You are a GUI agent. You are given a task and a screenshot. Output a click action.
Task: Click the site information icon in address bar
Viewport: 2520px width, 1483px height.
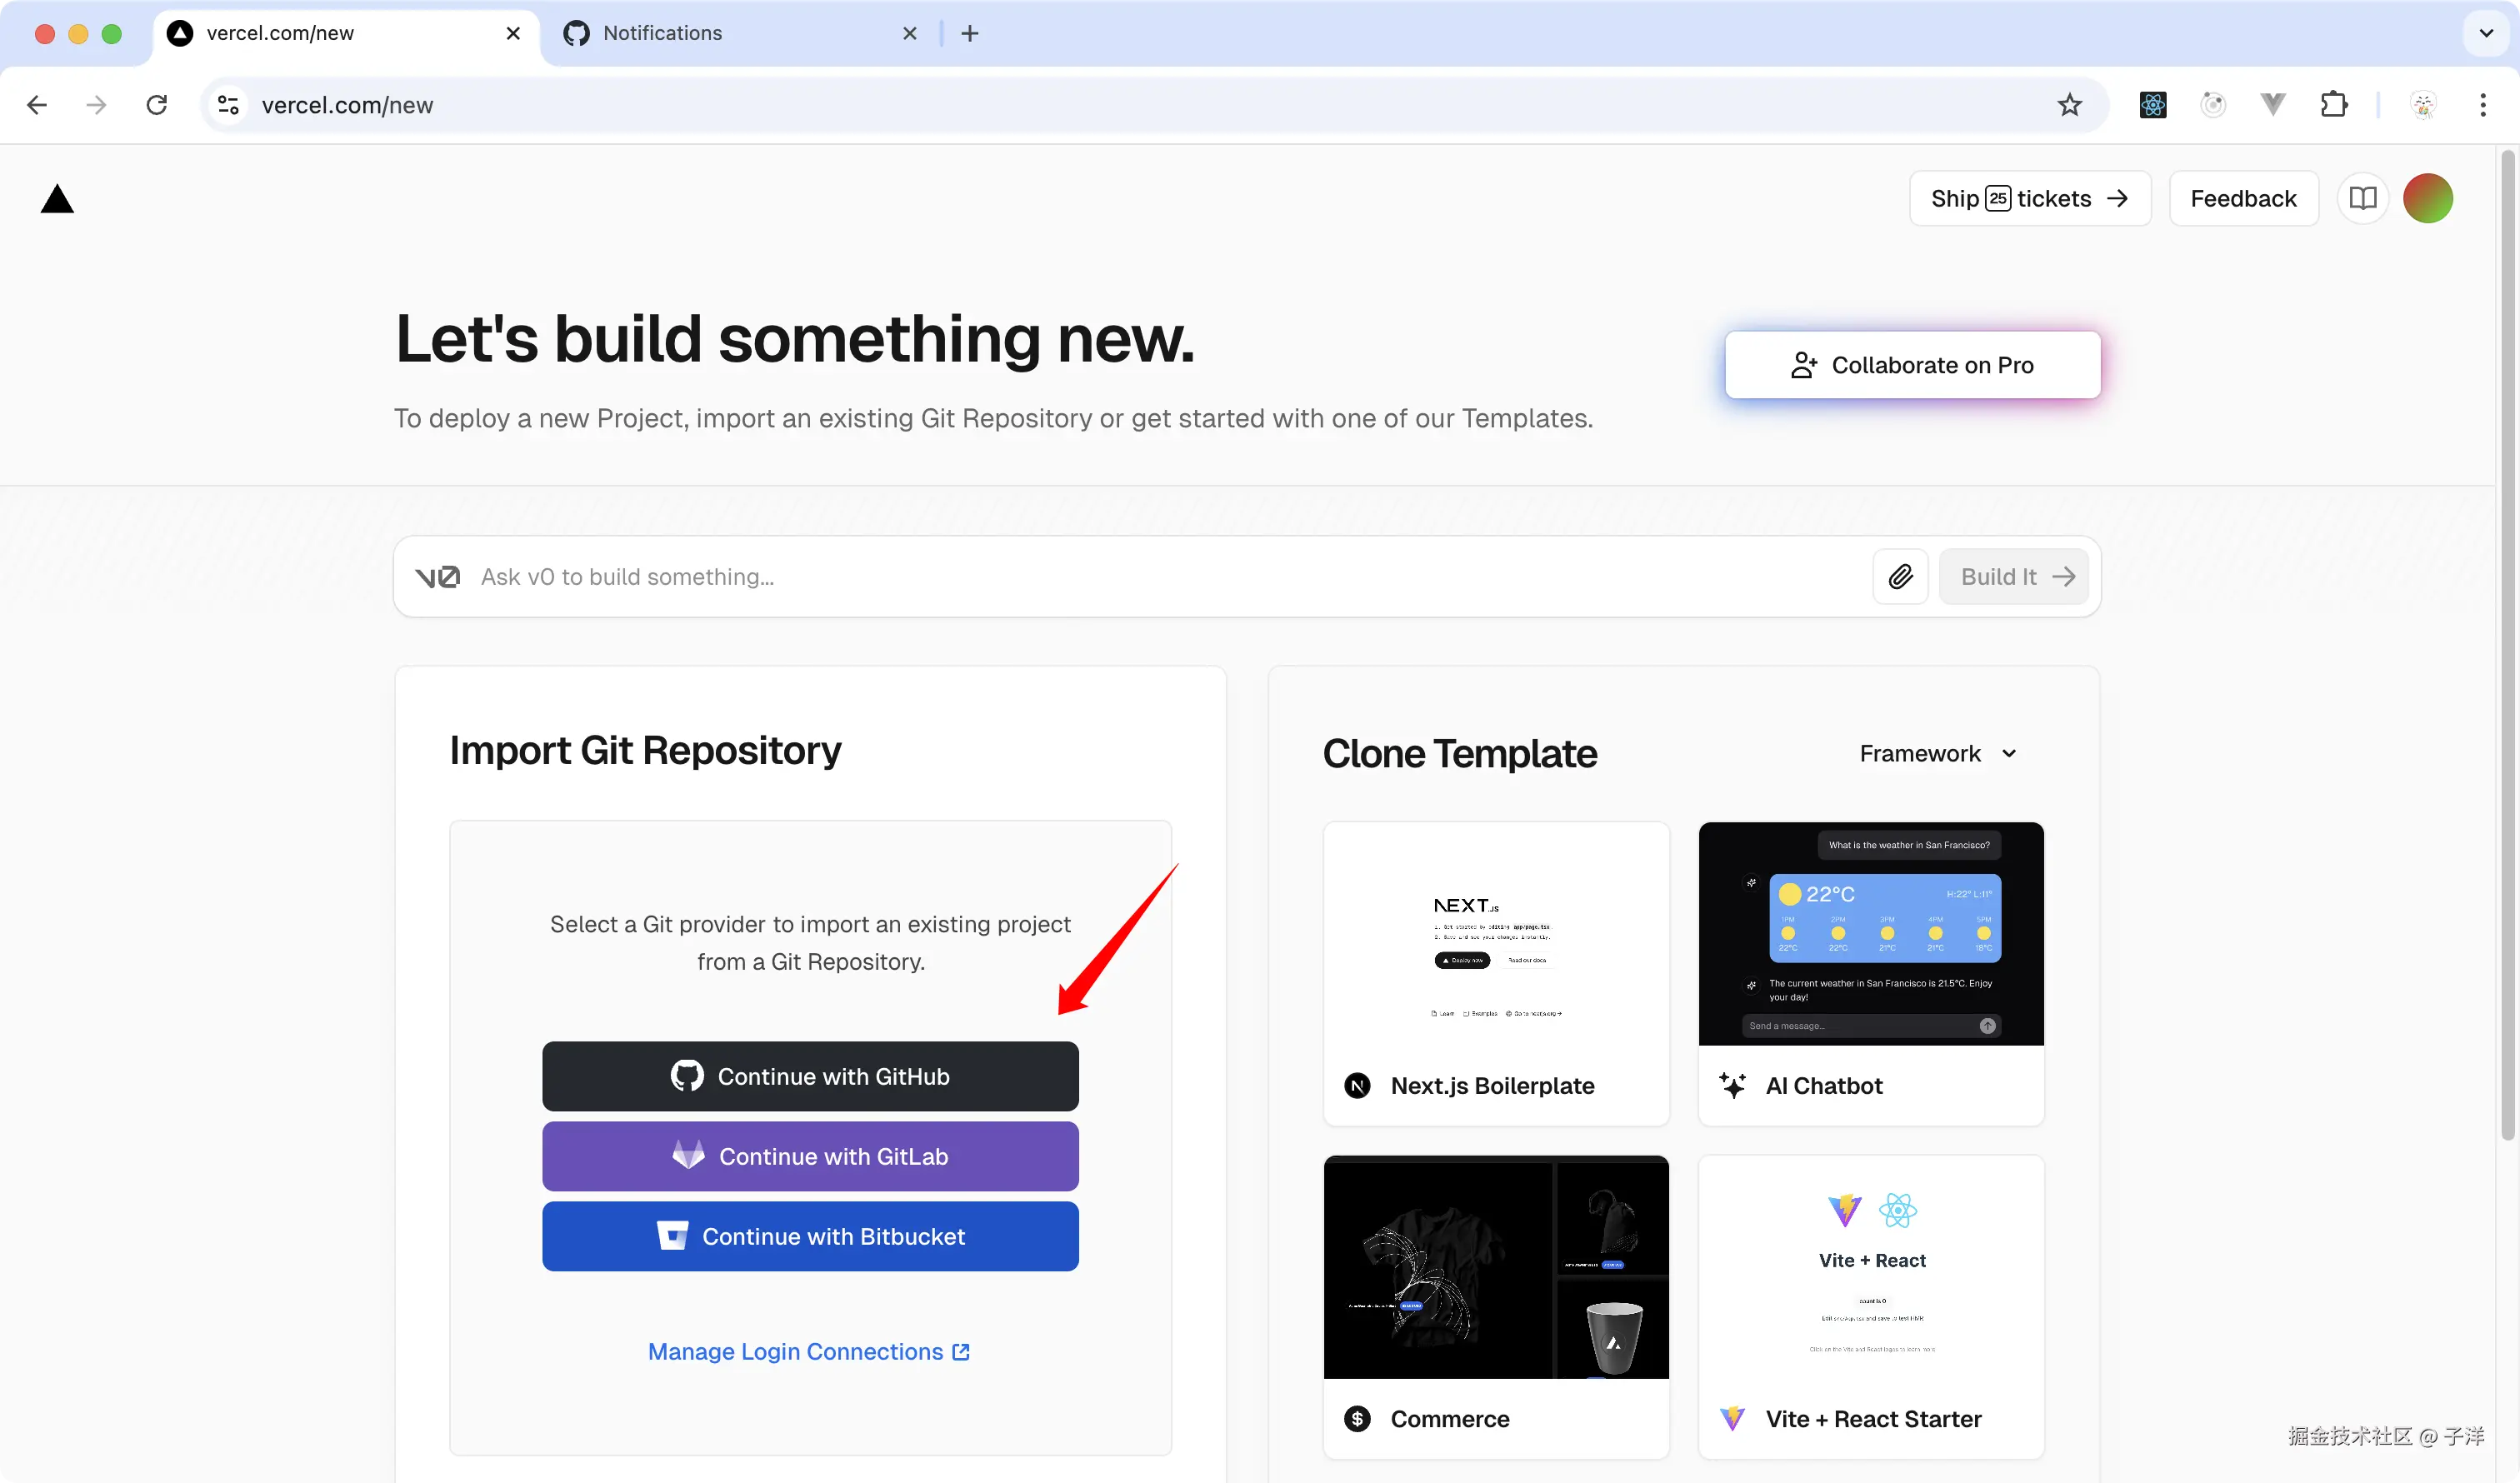[x=228, y=105]
